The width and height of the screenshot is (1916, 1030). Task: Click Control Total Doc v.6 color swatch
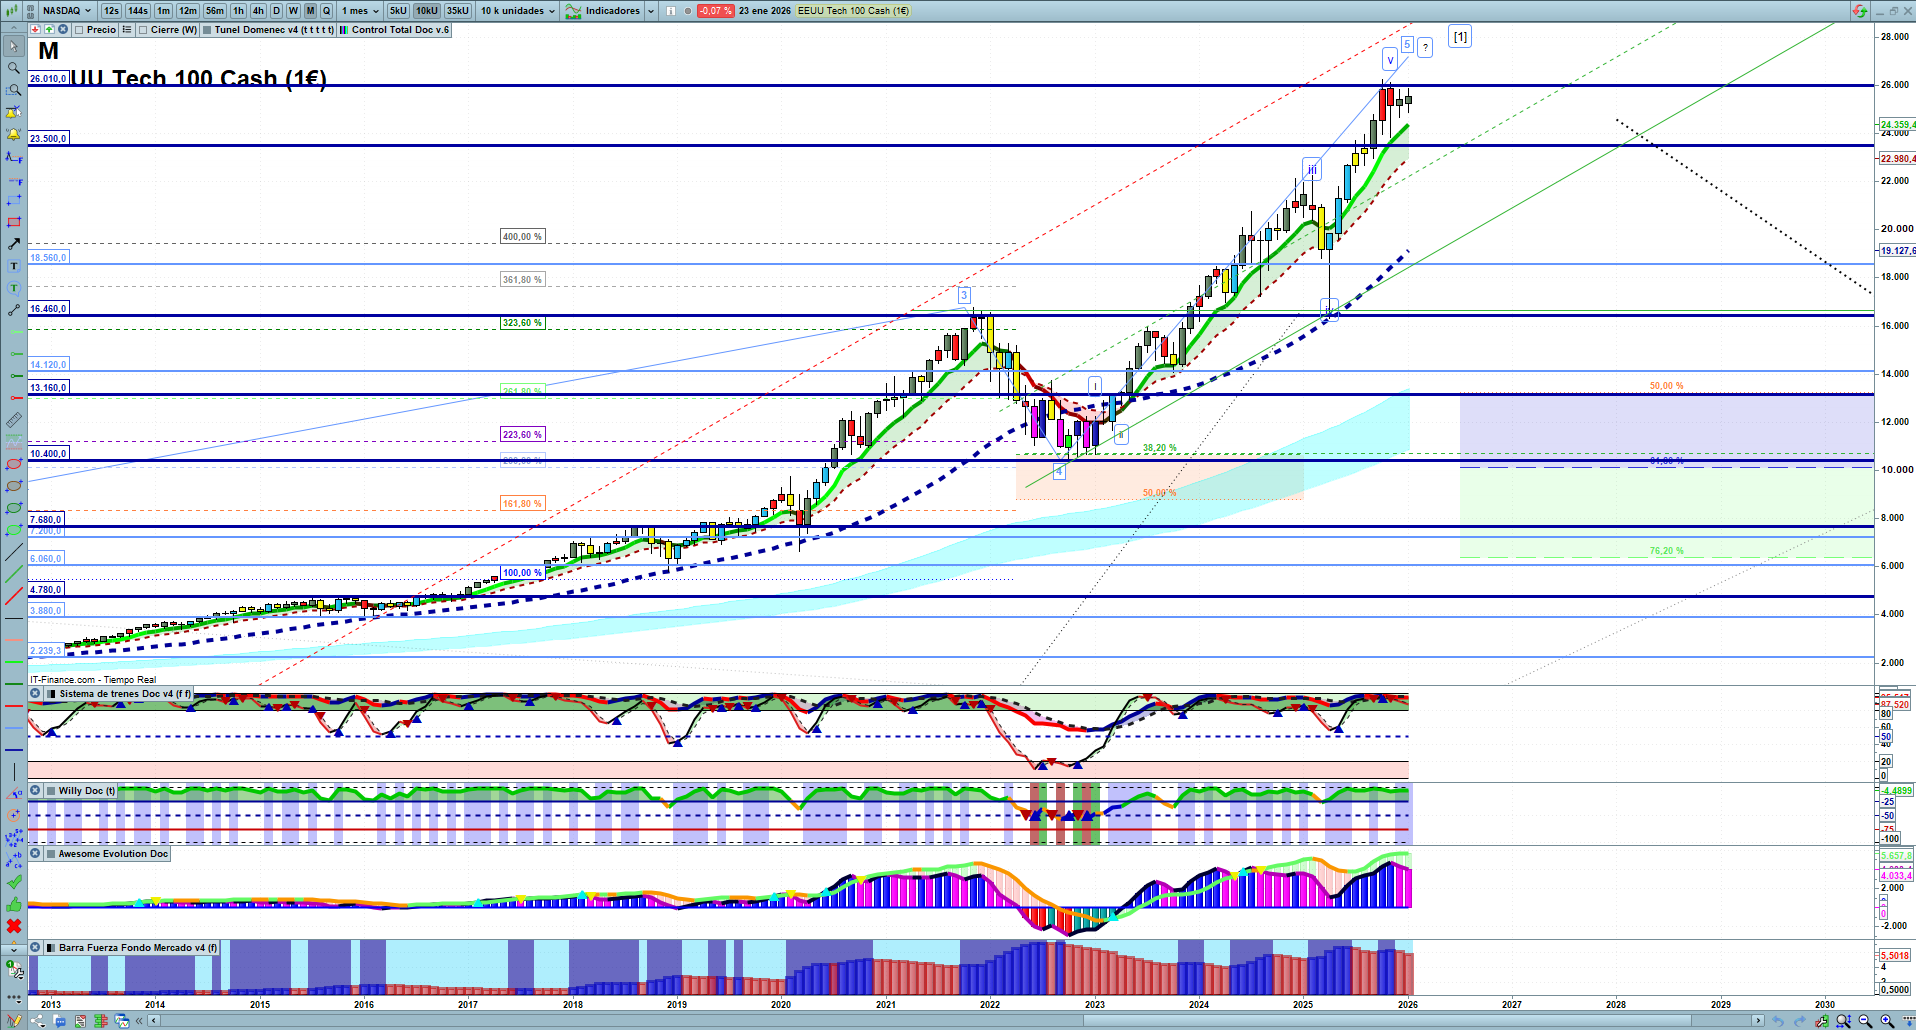click(x=344, y=30)
